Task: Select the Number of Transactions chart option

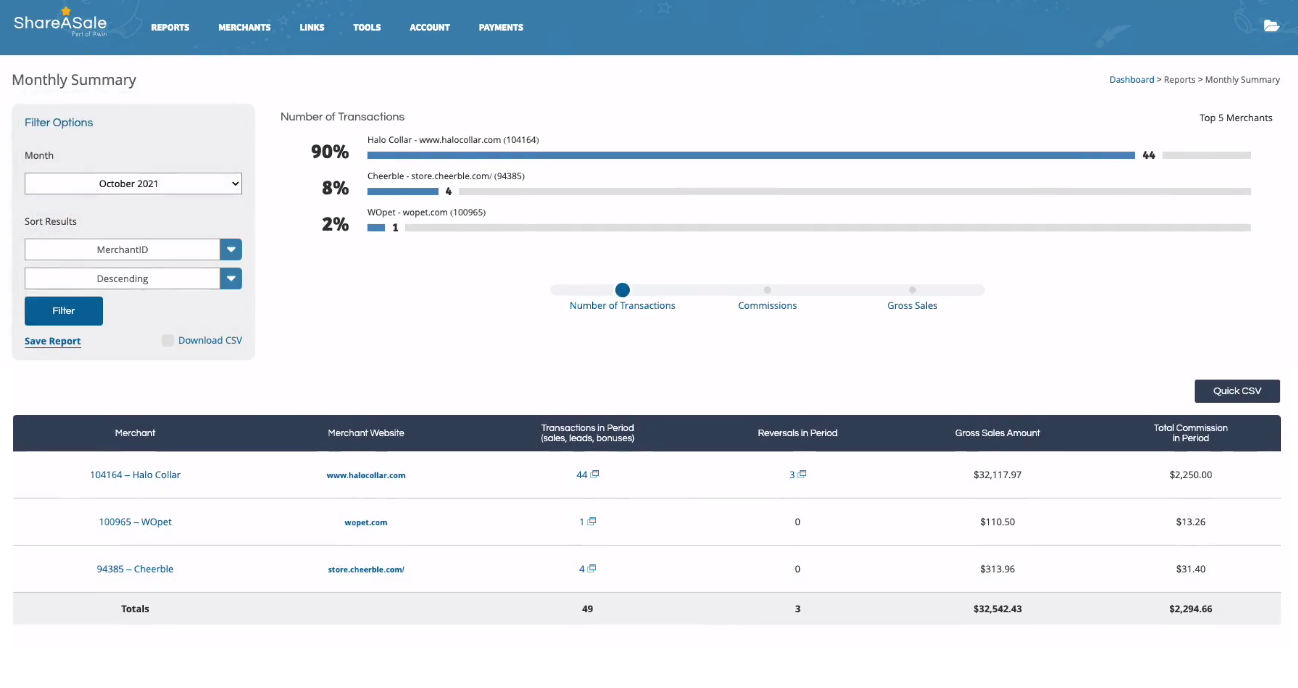Action: (x=622, y=290)
